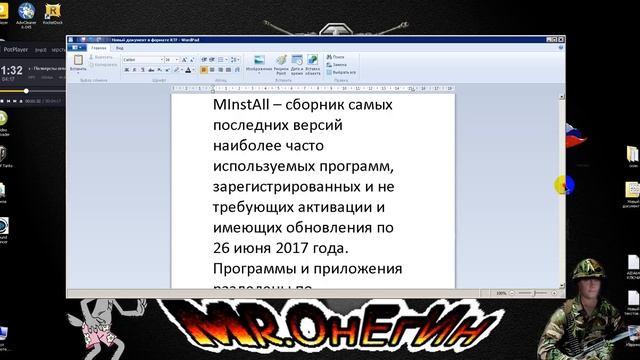Click the increase indent icon
The width and height of the screenshot is (640, 360).
(212, 60)
